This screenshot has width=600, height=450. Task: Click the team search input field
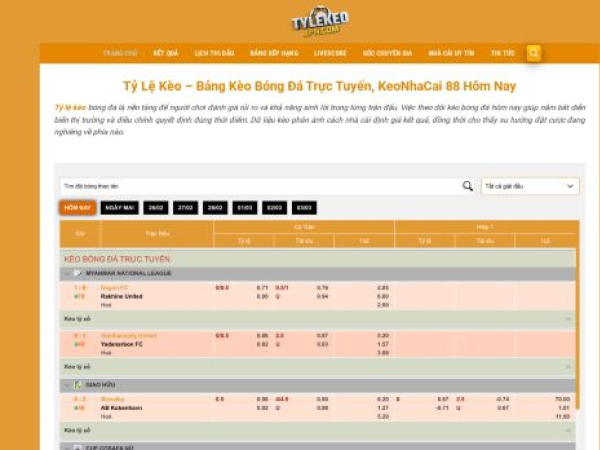(x=258, y=186)
